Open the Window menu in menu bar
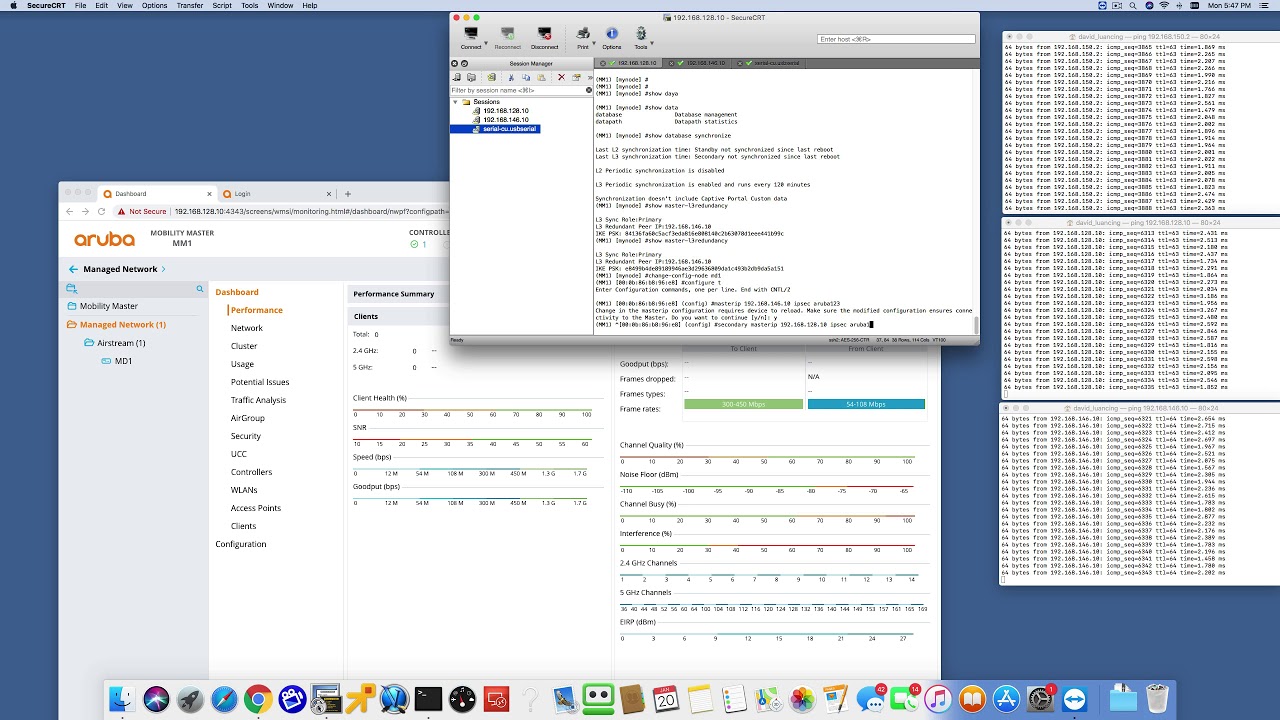The height and width of the screenshot is (720, 1280). click(280, 6)
